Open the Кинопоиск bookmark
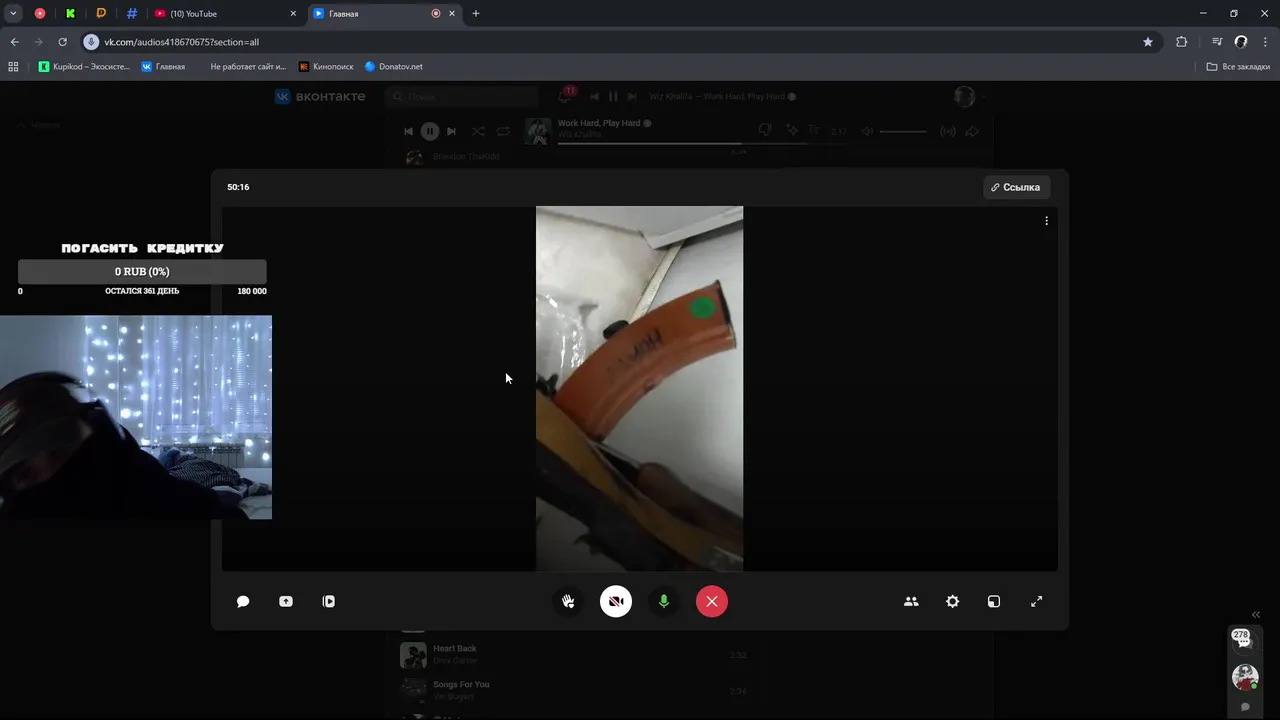 [326, 66]
